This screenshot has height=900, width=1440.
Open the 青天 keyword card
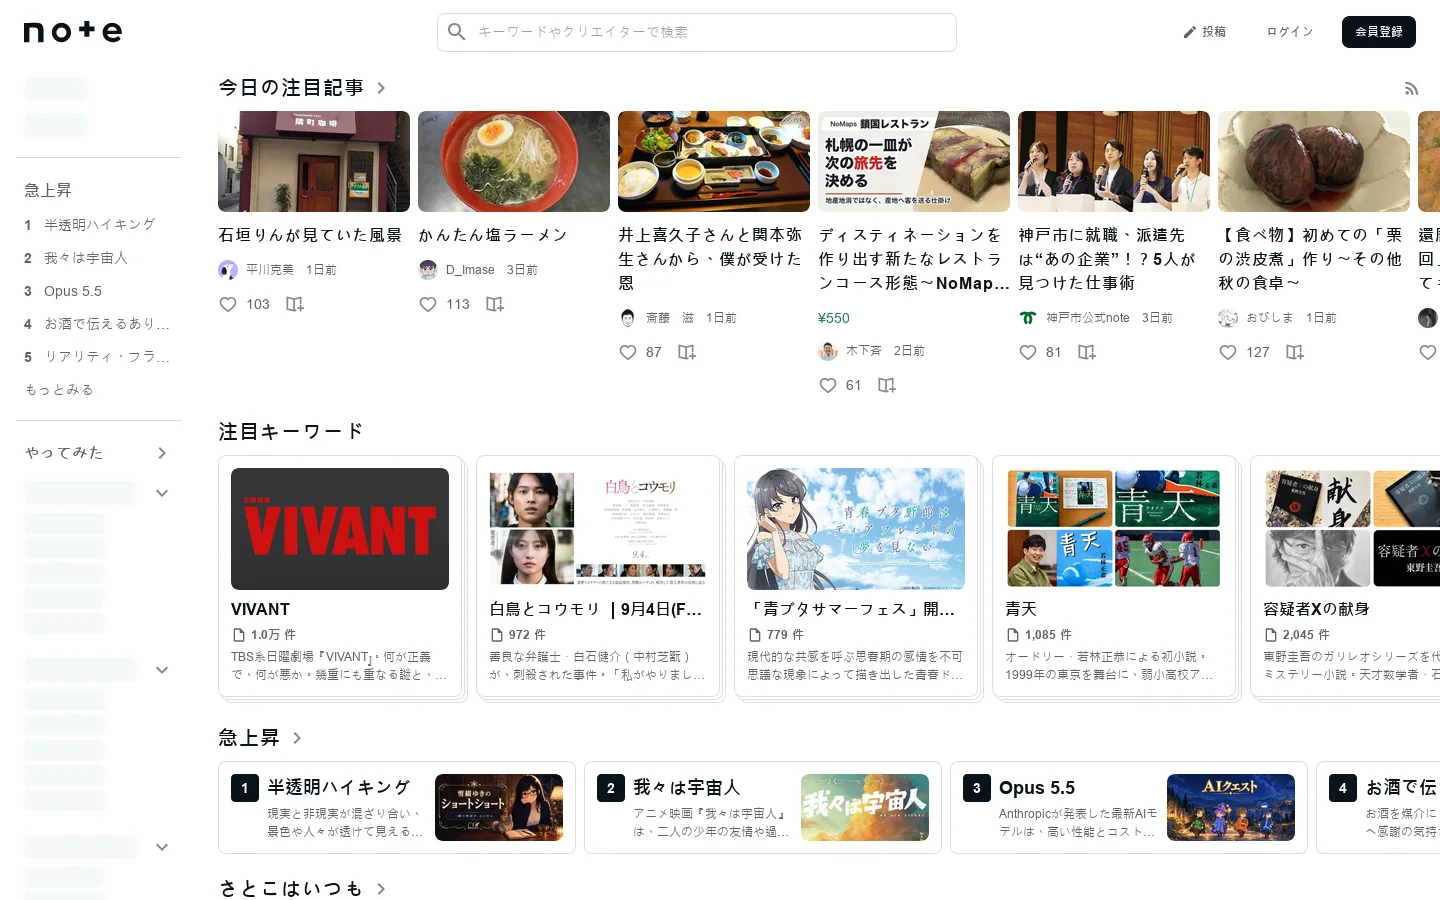[1115, 579]
